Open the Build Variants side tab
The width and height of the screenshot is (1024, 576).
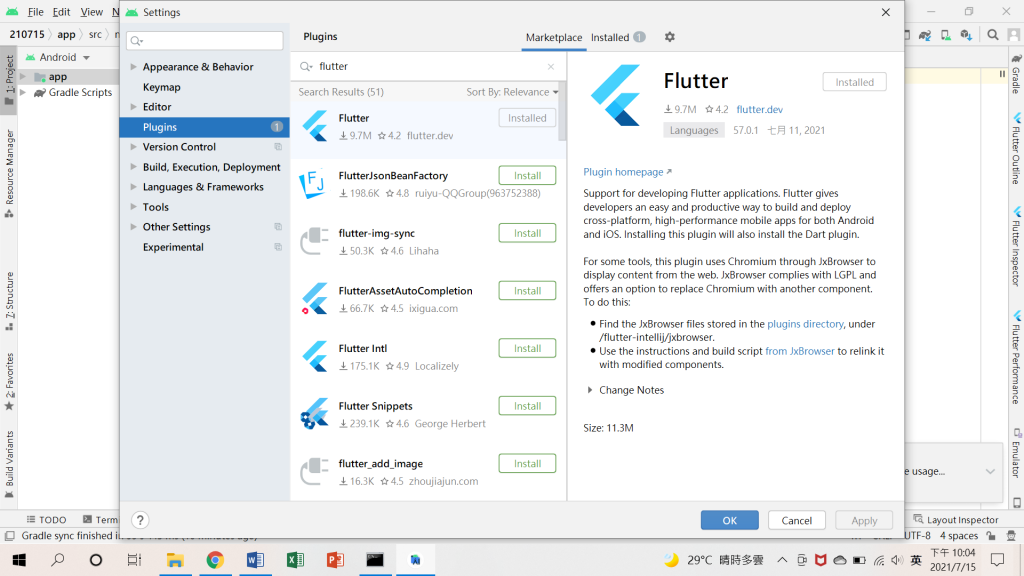(9, 464)
